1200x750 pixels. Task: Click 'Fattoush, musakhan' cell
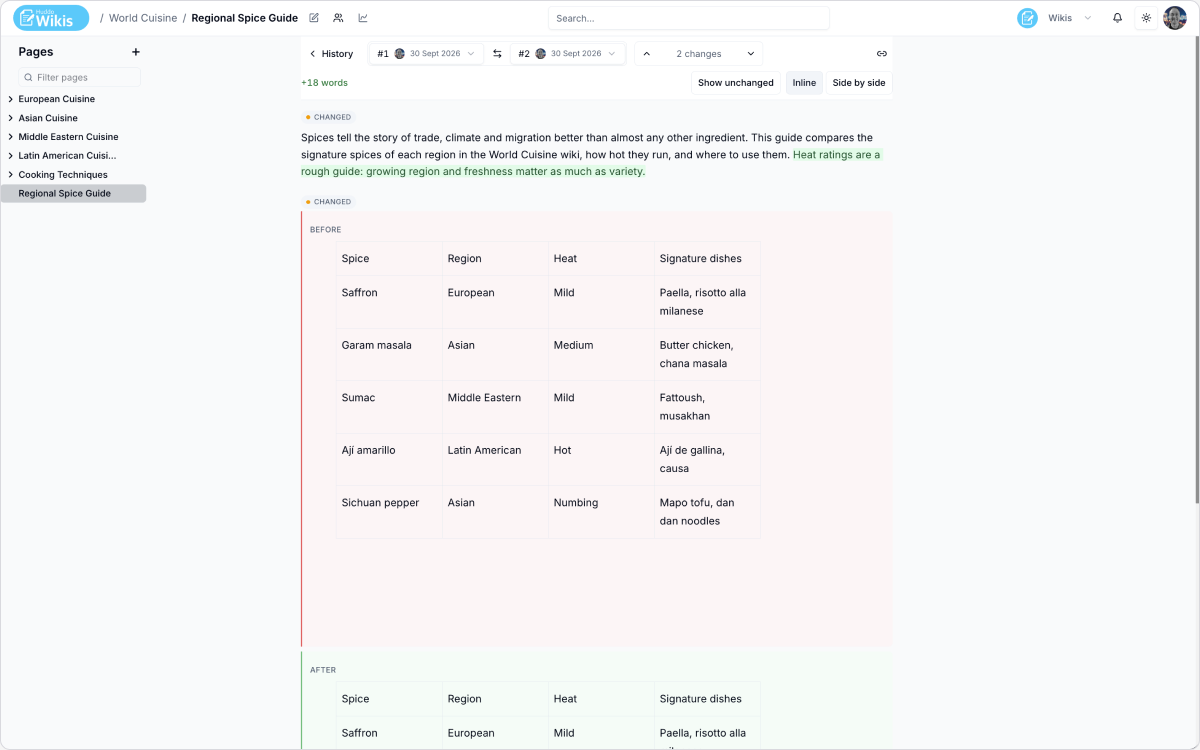[x=707, y=407]
